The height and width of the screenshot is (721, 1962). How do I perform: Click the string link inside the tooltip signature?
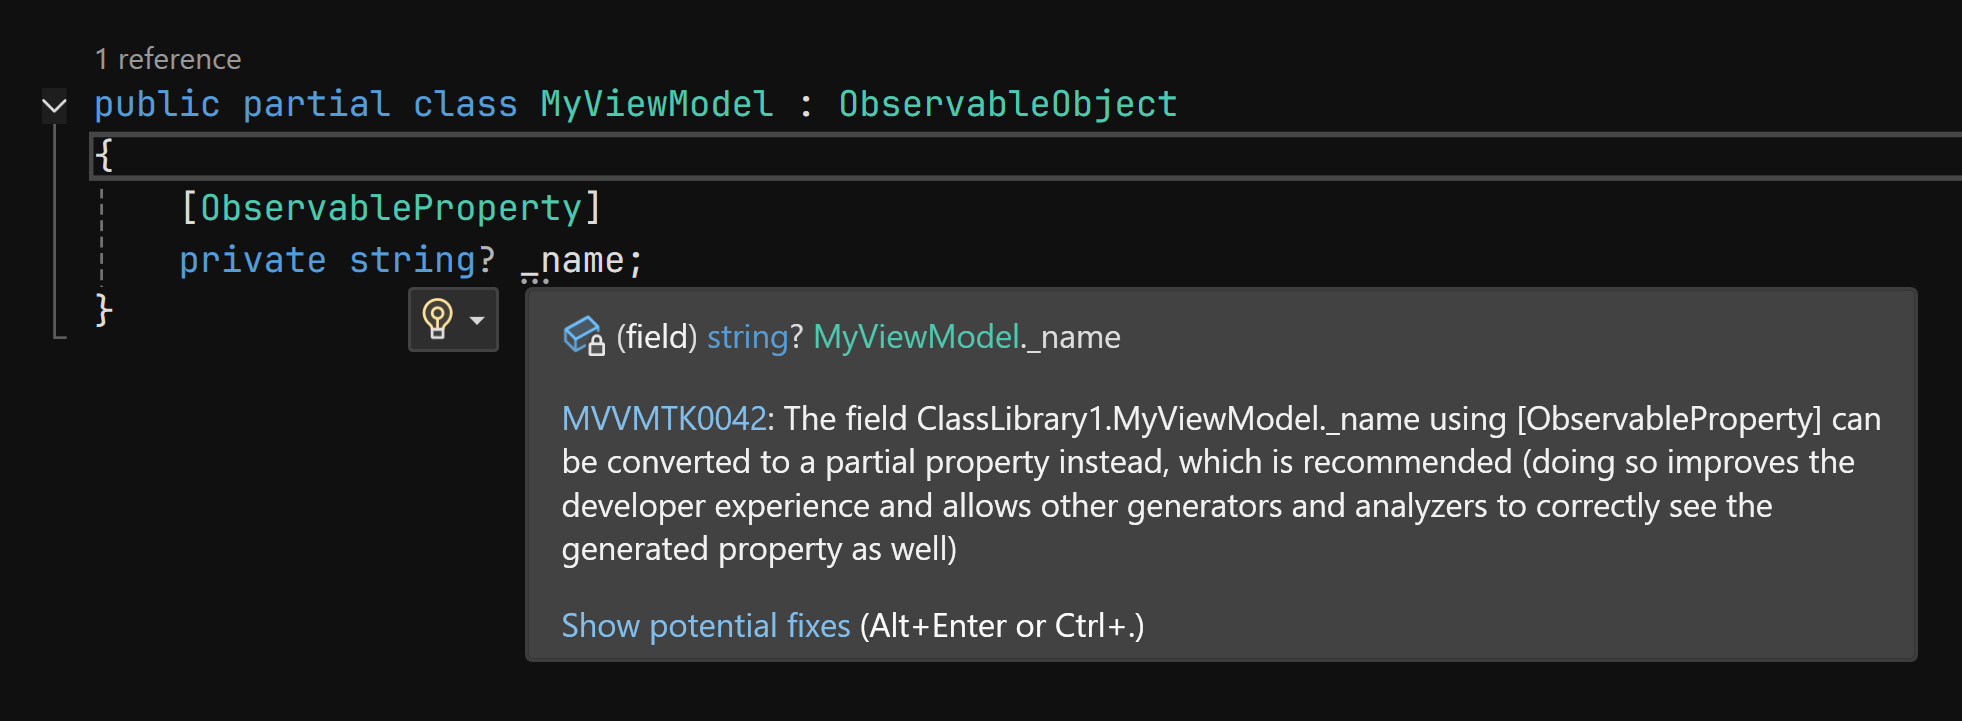[746, 337]
